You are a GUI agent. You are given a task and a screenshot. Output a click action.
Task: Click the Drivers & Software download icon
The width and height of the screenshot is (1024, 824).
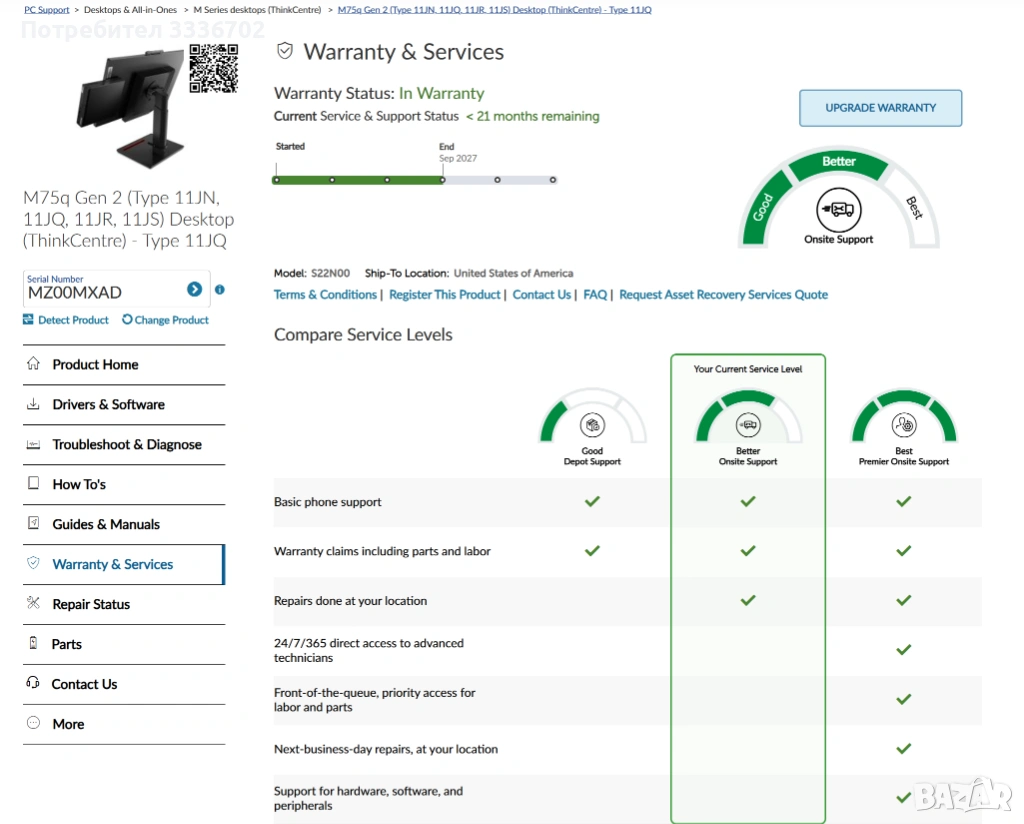33,404
